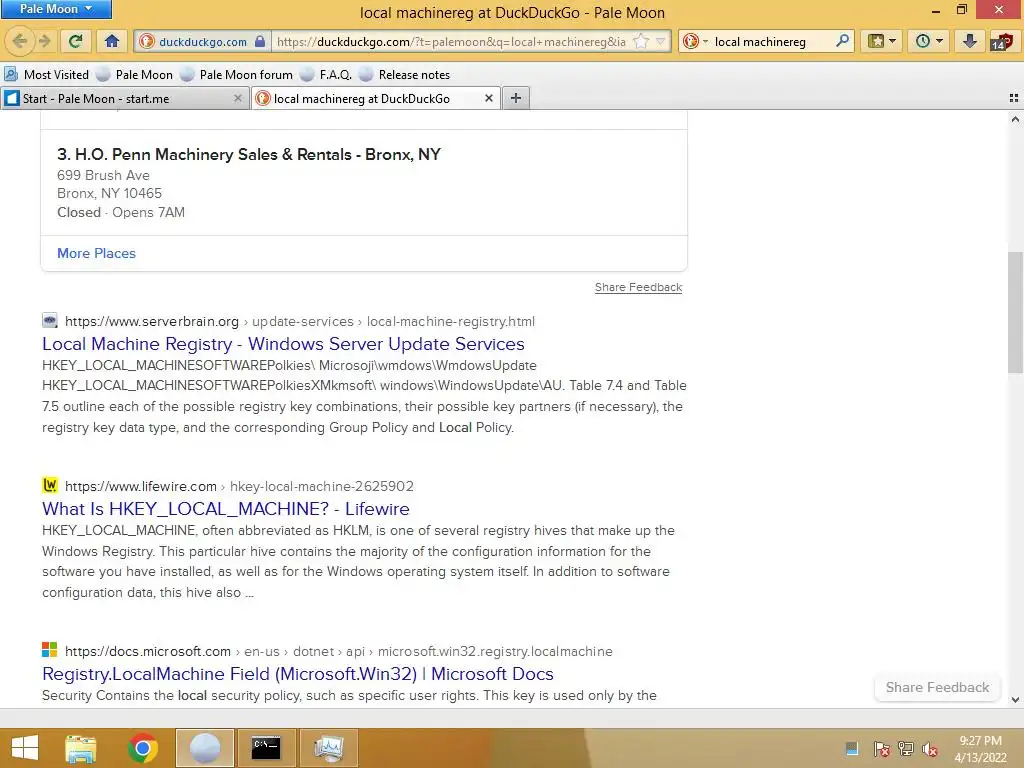This screenshot has height=768, width=1024.
Task: Click the tray icon left of flag
Action: pos(852,749)
